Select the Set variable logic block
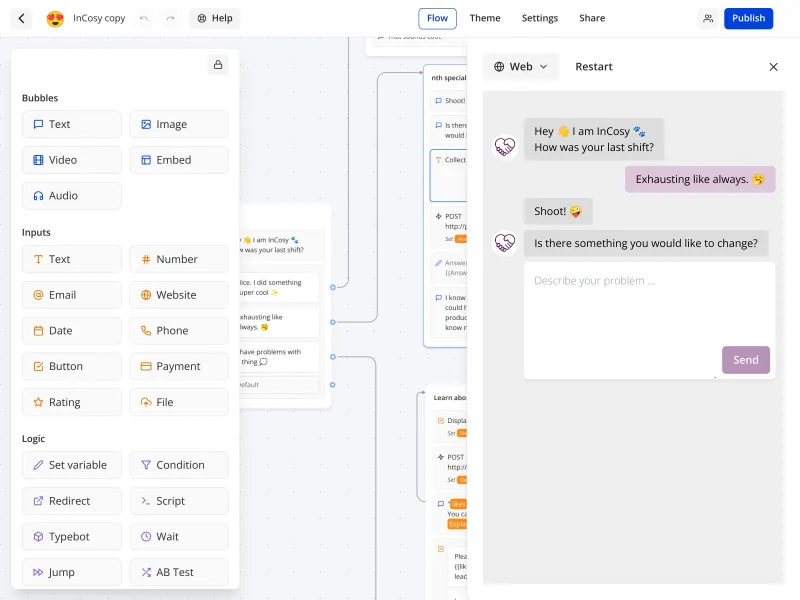 [x=72, y=465]
